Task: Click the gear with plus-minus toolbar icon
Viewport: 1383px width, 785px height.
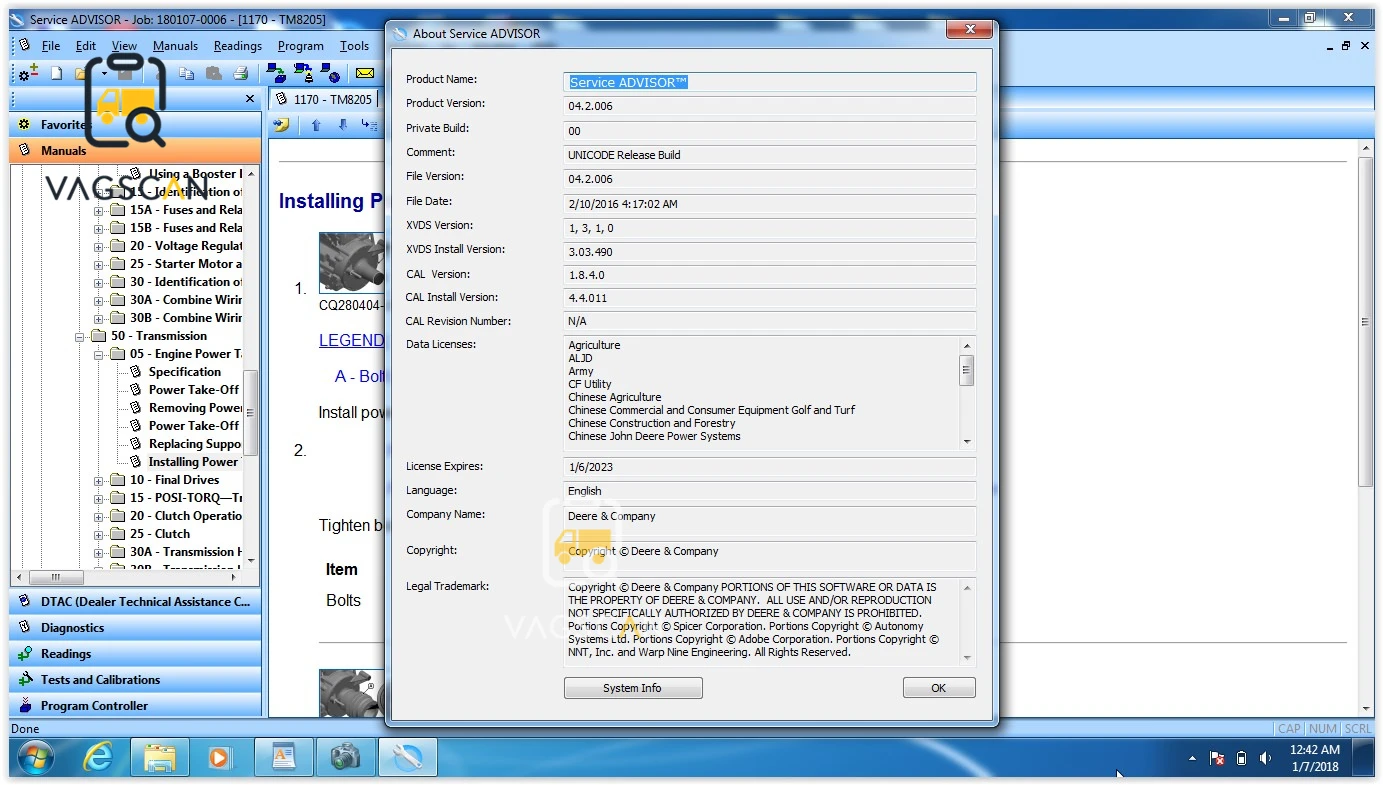Action: coord(29,72)
